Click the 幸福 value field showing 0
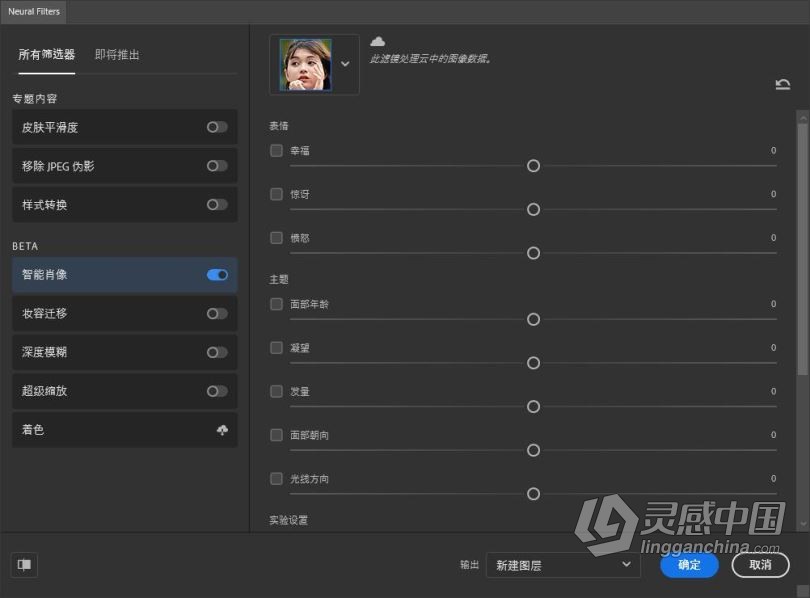810x598 pixels. click(x=773, y=150)
